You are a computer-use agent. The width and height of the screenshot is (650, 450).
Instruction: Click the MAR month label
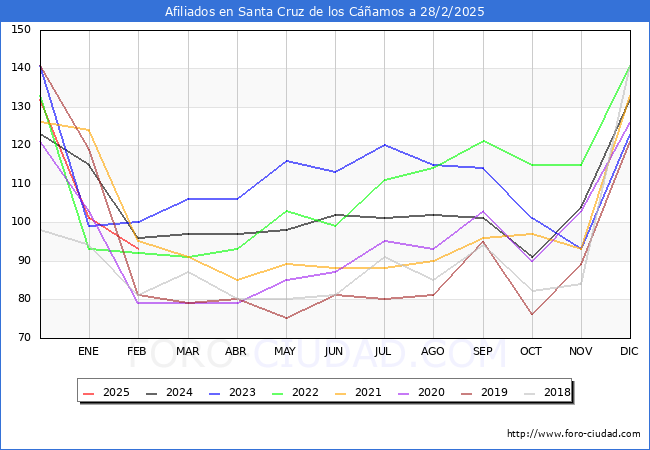(x=188, y=351)
